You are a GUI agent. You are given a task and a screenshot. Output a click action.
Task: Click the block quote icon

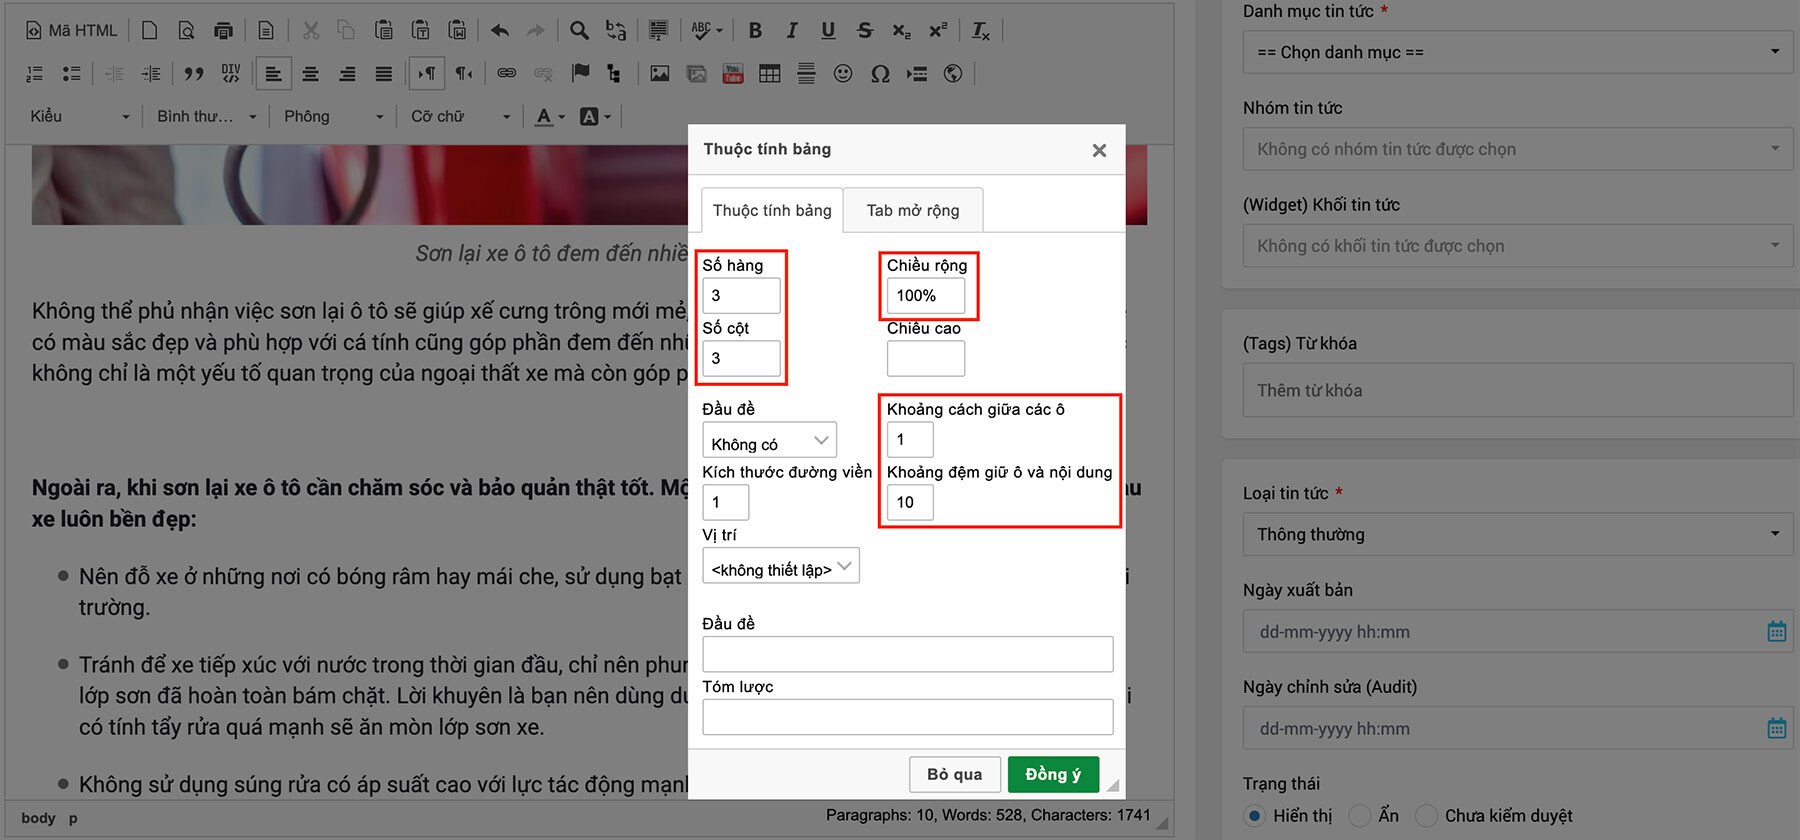tap(194, 73)
